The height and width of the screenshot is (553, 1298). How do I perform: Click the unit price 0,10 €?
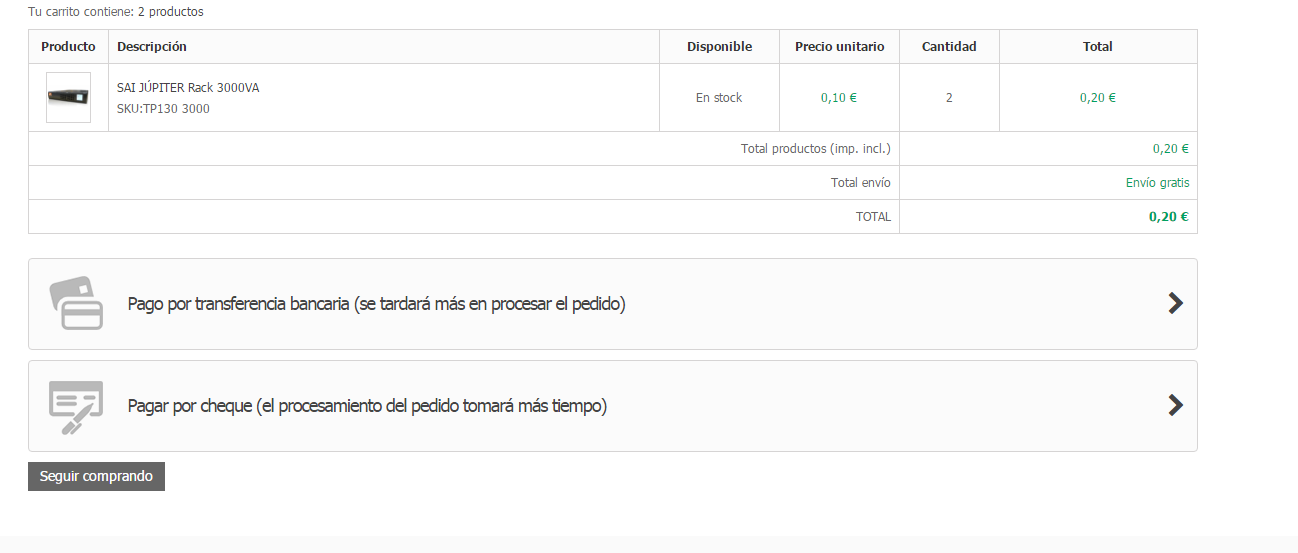pyautogui.click(x=839, y=98)
